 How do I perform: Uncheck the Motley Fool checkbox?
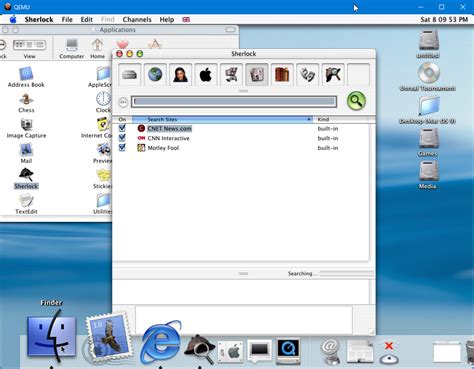(122, 148)
